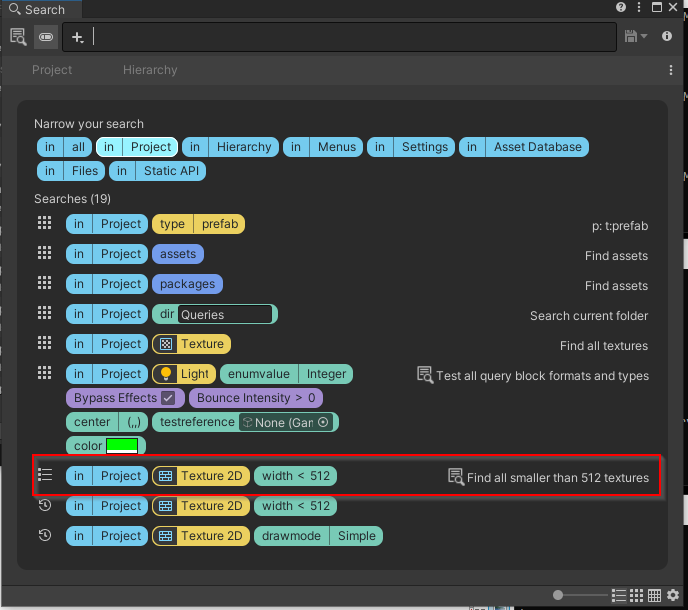Click the green color swatch

point(122,446)
